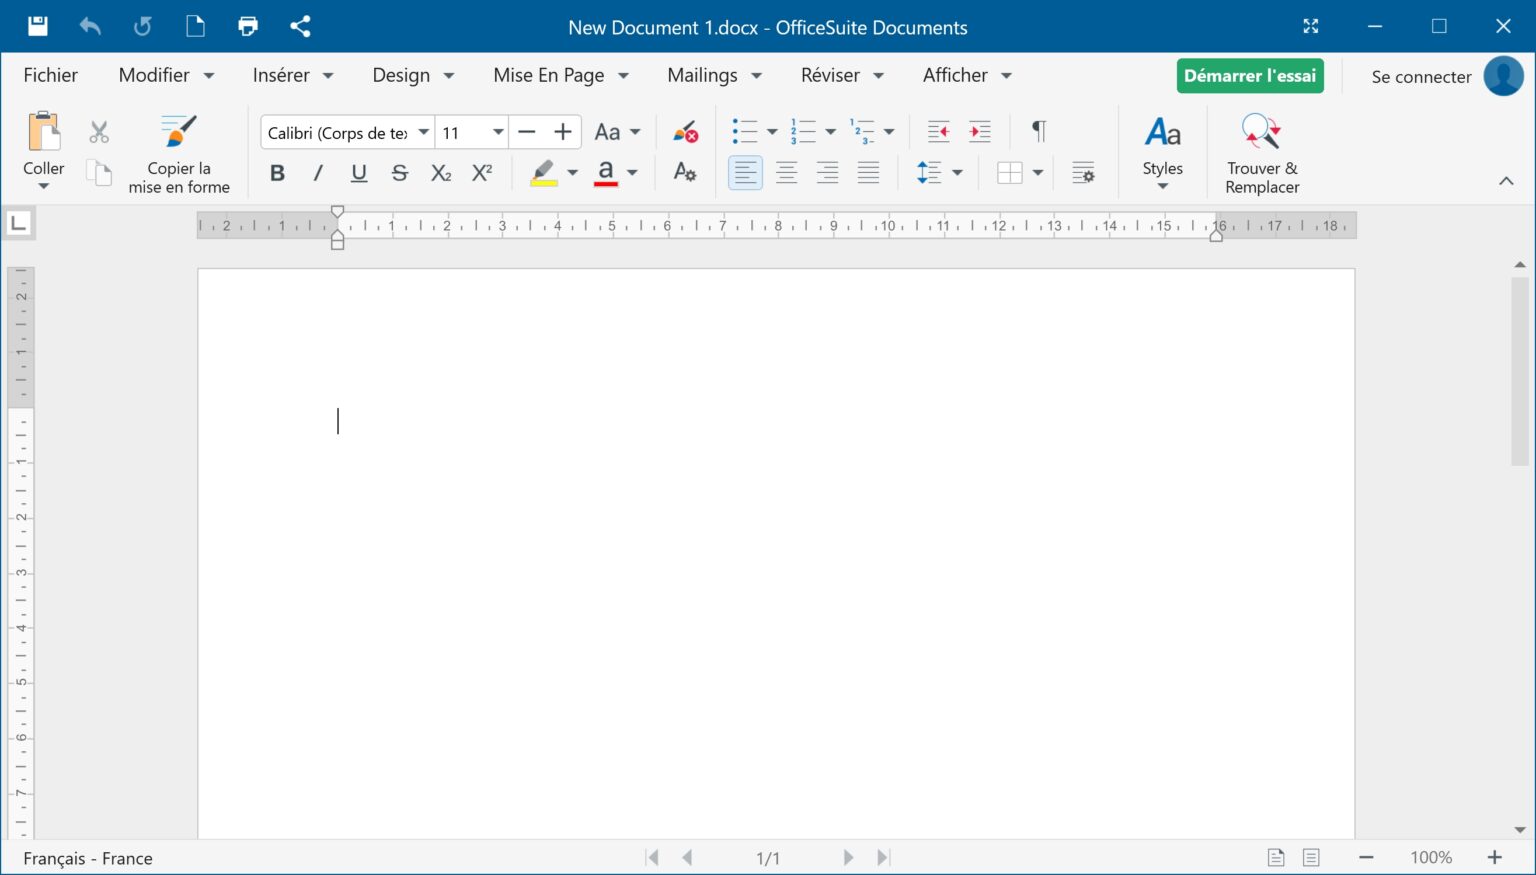Screen dimensions: 1536x875
Task: Toggle underline formatting
Action: coord(359,173)
